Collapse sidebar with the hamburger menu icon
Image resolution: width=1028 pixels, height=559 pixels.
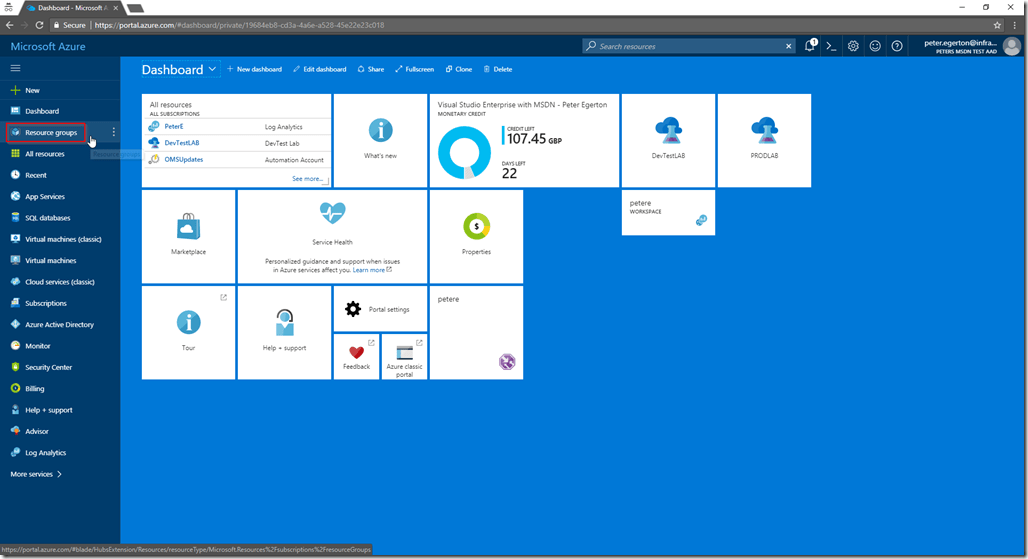tap(15, 68)
